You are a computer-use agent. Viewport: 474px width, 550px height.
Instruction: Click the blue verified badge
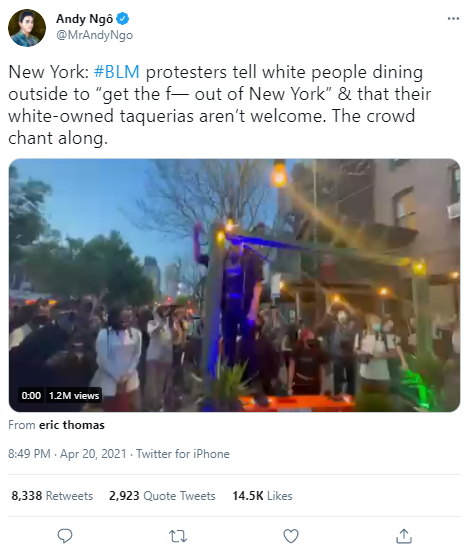point(122,19)
